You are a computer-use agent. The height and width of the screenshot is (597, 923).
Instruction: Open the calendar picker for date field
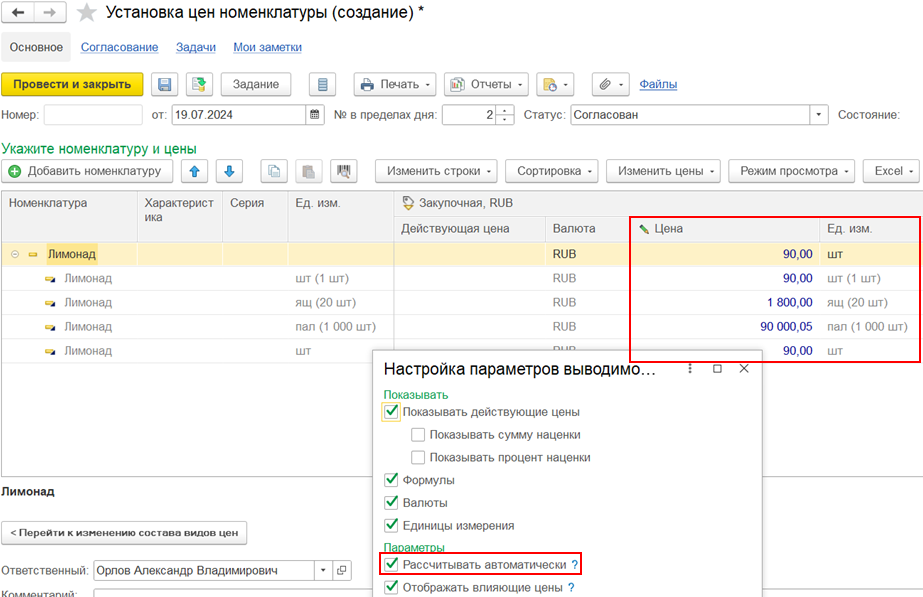(x=316, y=115)
